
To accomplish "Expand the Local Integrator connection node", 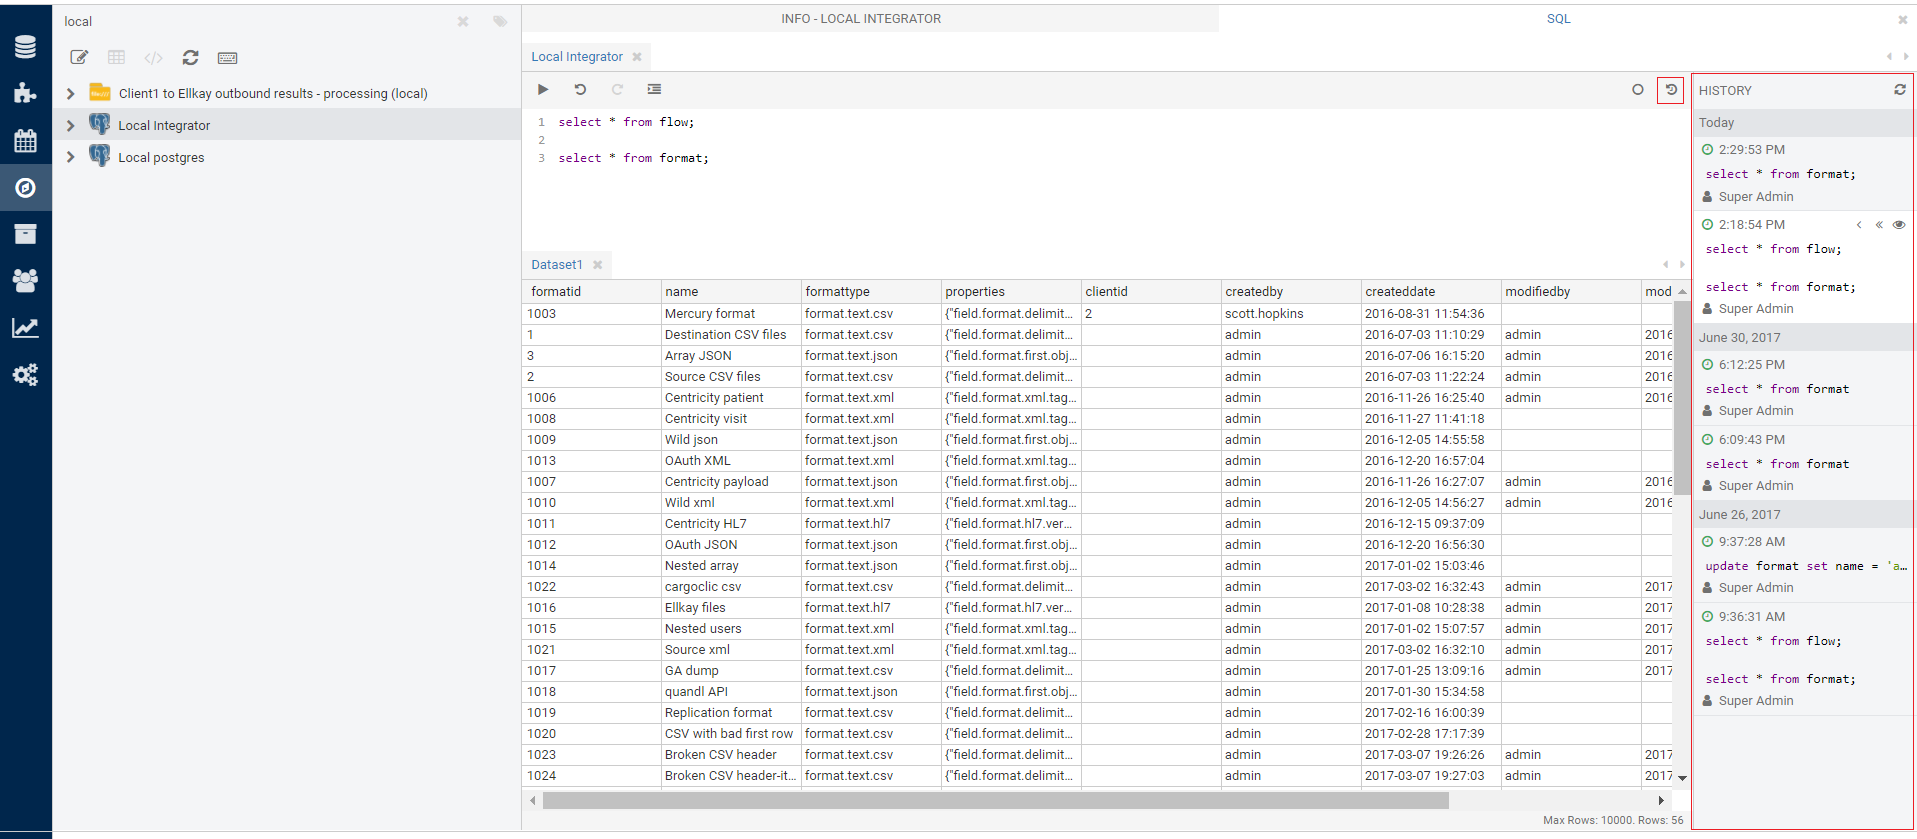I will pyautogui.click(x=70, y=125).
